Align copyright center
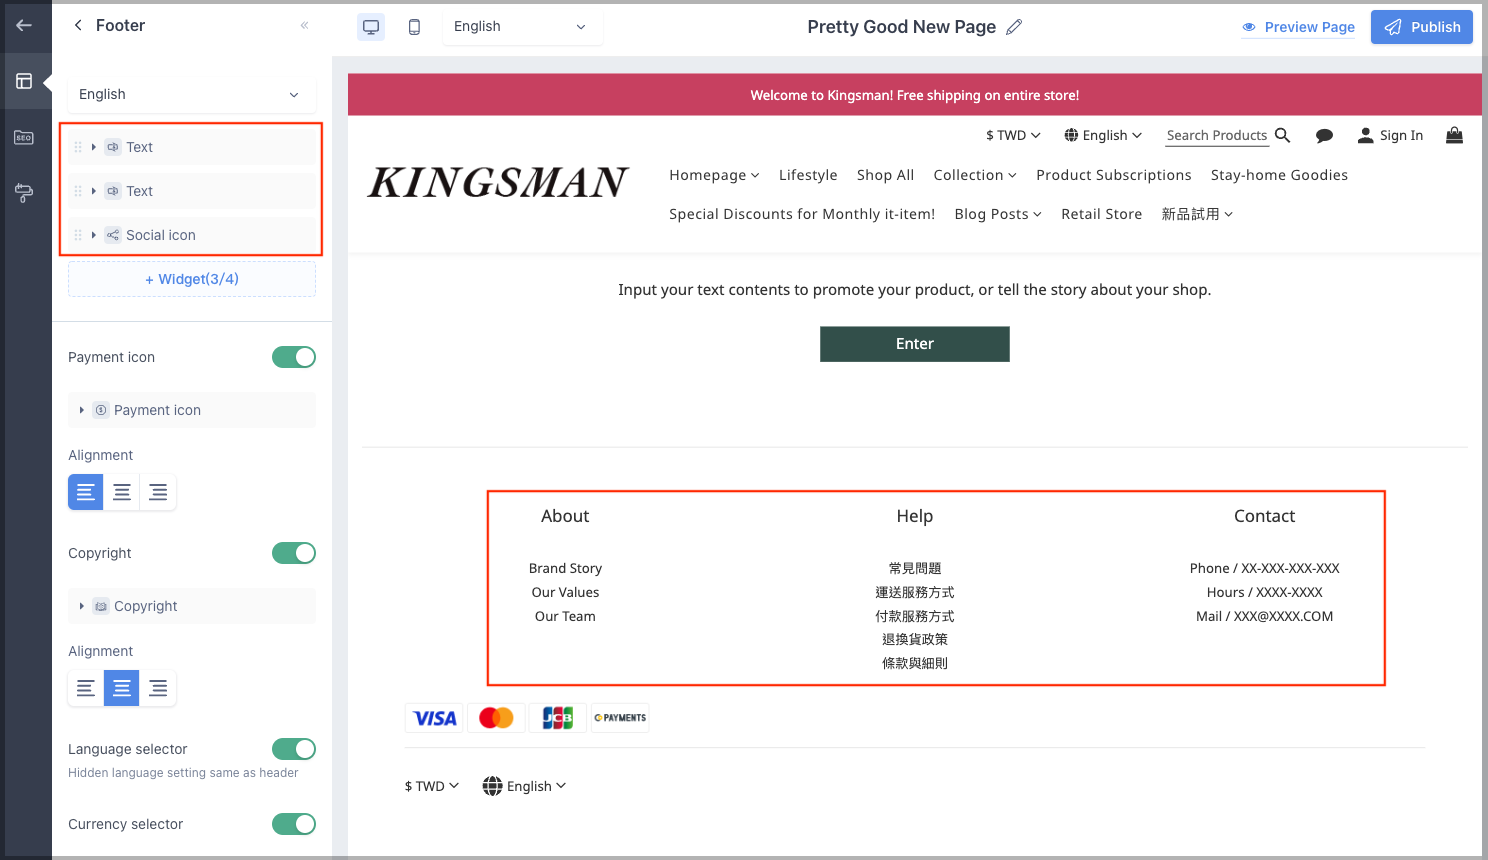Image resolution: width=1488 pixels, height=860 pixels. [x=122, y=688]
